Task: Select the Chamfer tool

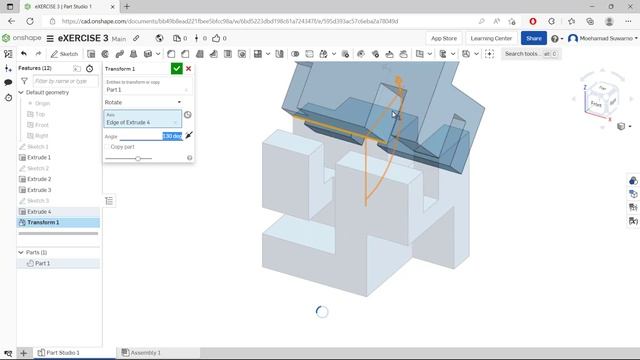Action: [185, 54]
